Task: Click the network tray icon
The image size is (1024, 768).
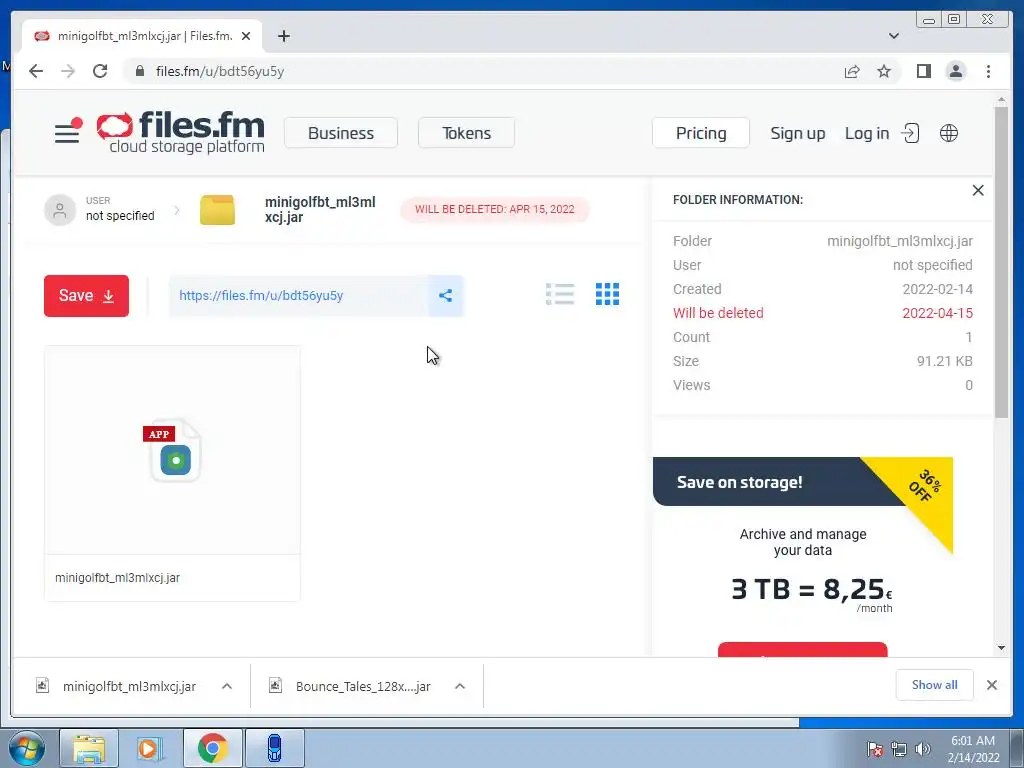Action: (899, 749)
